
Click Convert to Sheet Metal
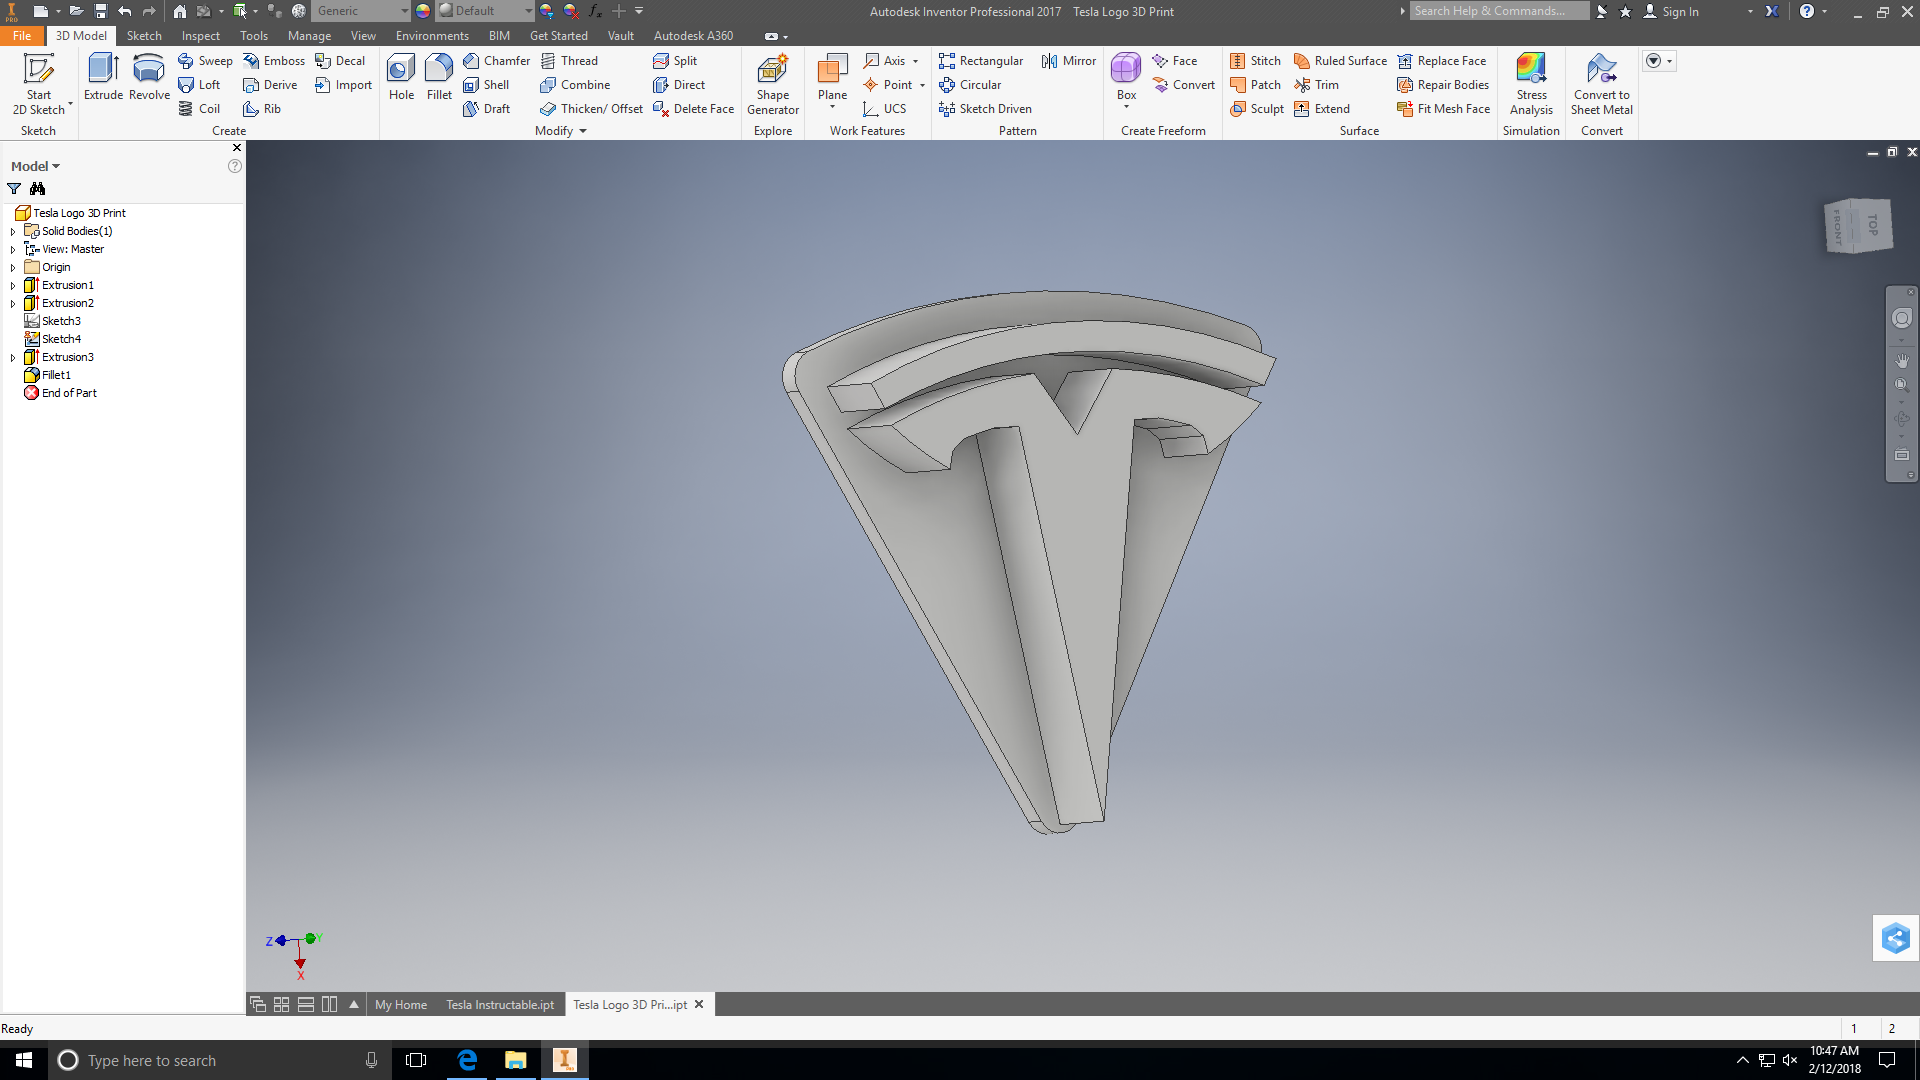pyautogui.click(x=1601, y=84)
